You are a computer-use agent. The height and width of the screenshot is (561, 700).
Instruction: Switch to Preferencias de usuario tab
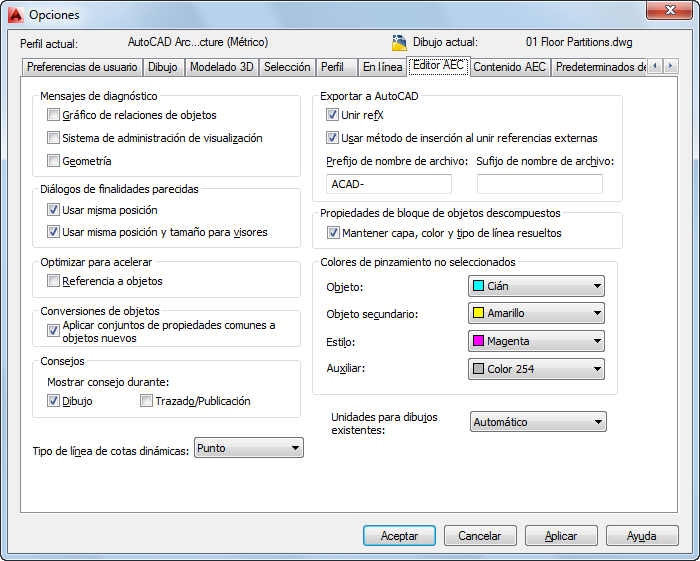point(82,67)
